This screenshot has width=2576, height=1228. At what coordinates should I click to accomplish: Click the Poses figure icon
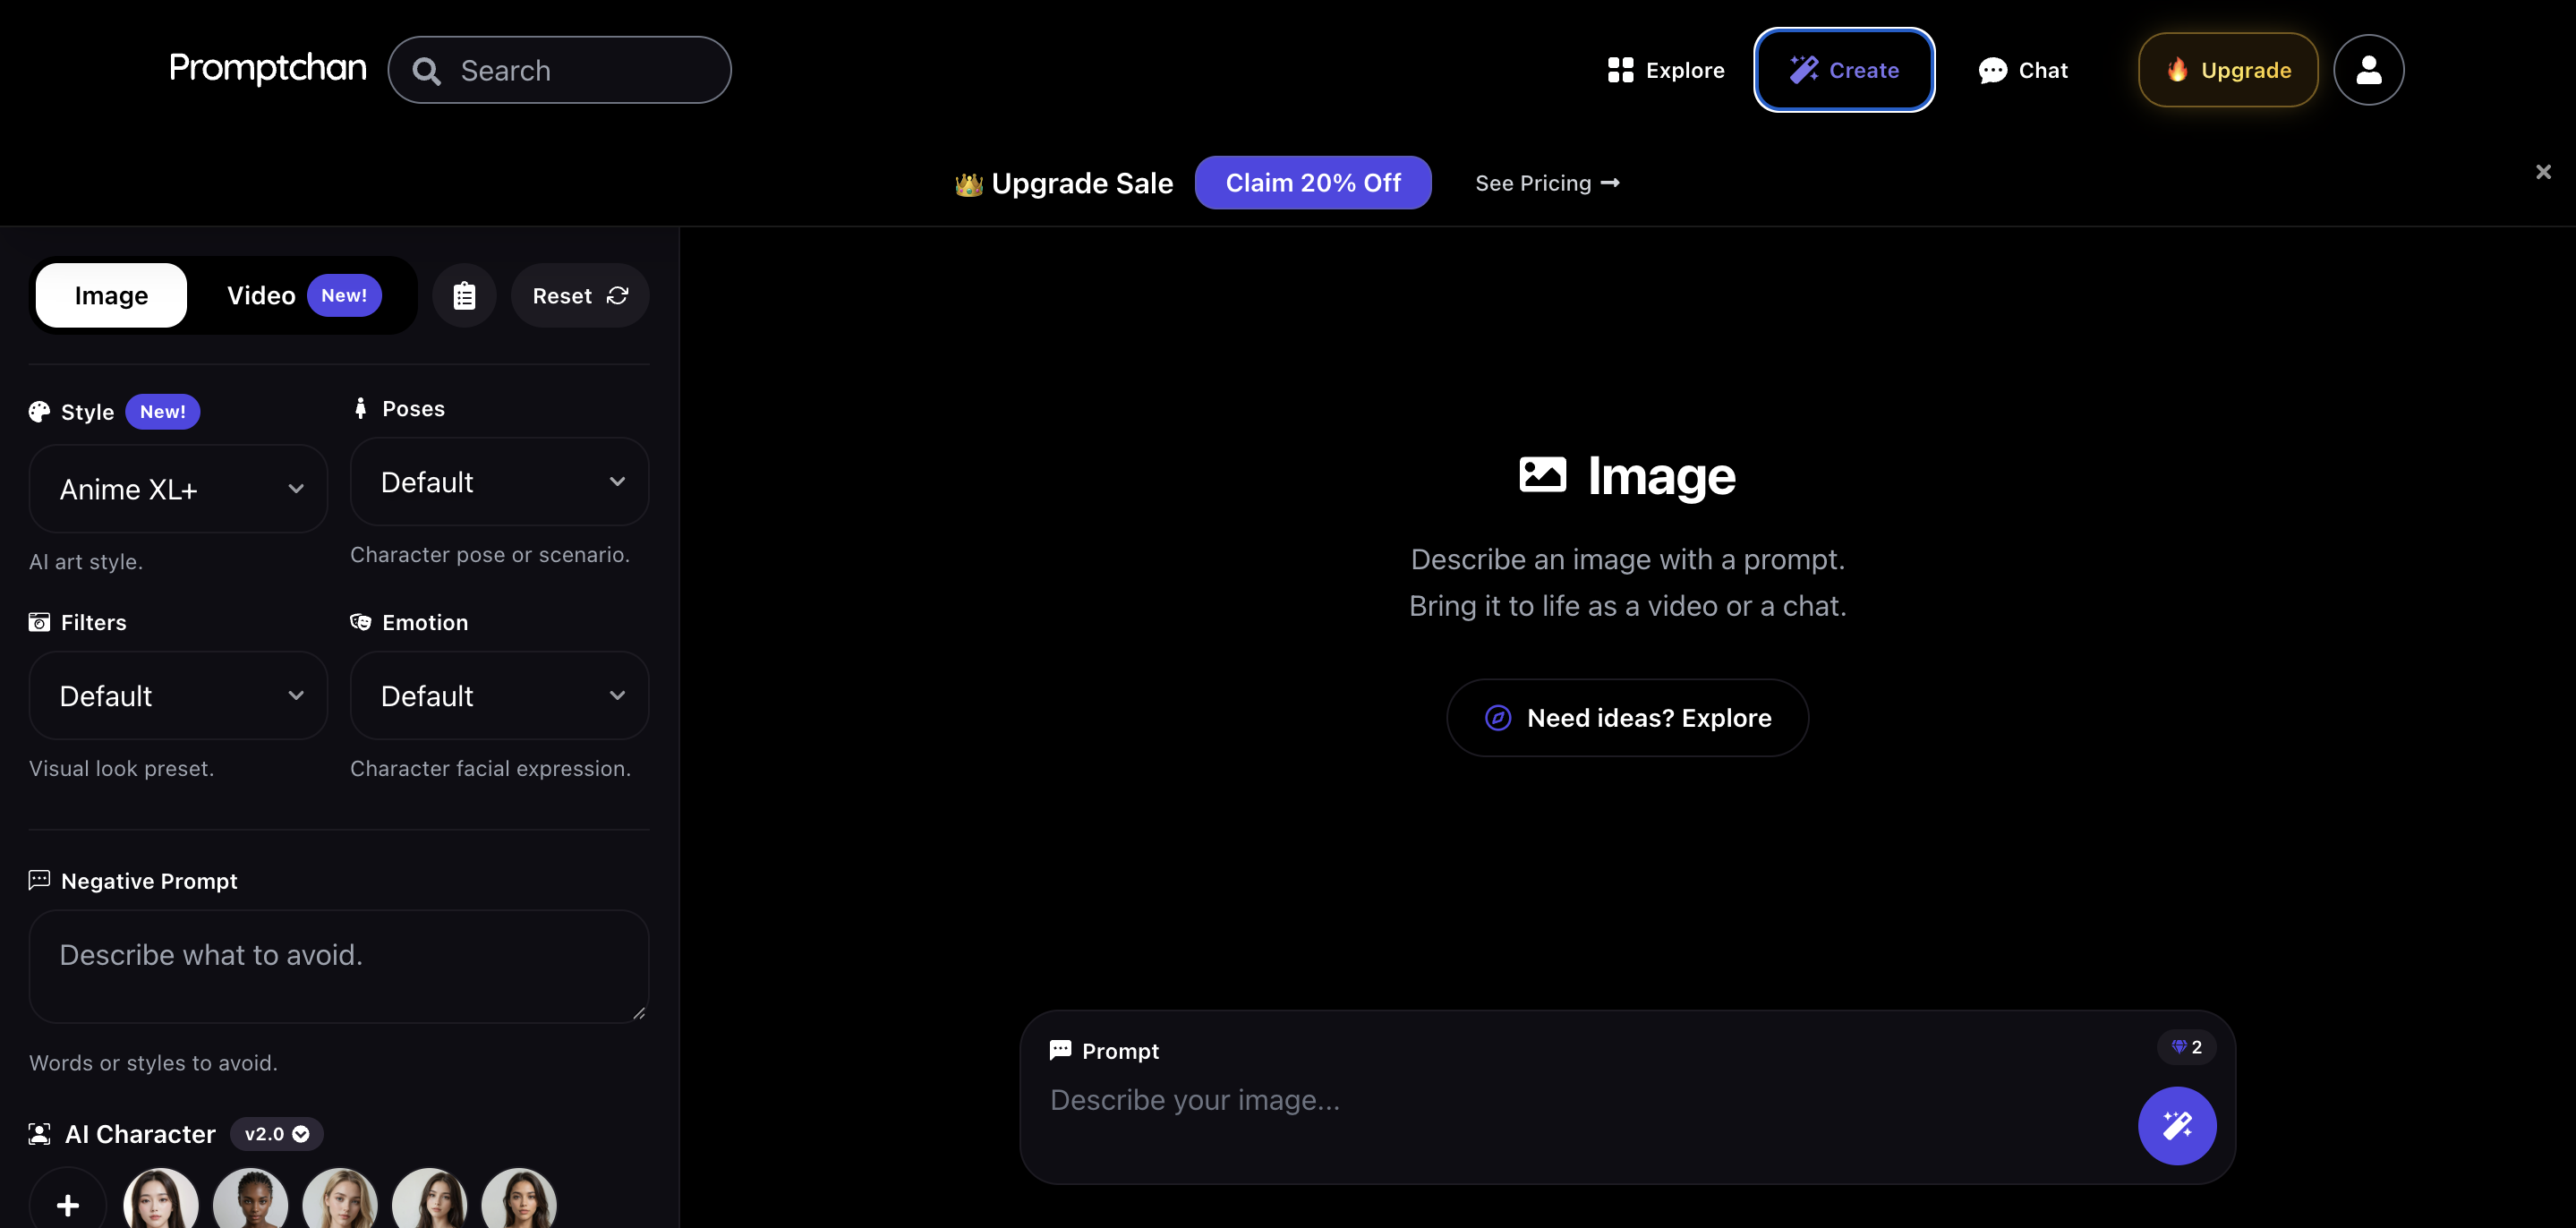coord(361,408)
